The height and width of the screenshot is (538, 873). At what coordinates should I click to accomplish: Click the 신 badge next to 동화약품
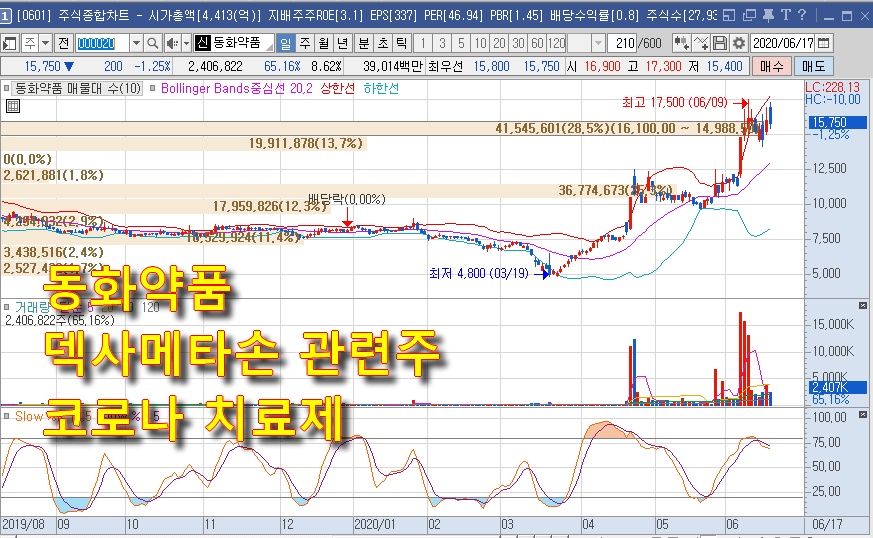click(x=203, y=43)
